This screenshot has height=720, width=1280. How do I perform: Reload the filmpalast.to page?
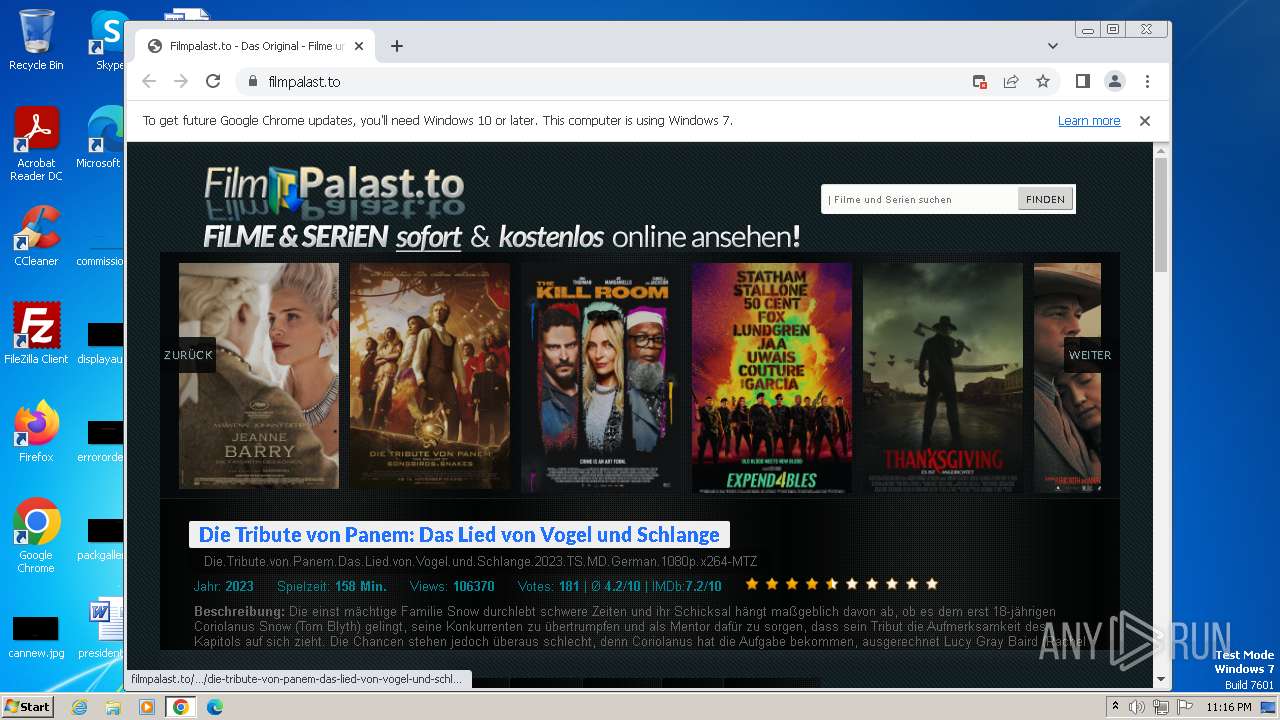tap(213, 81)
